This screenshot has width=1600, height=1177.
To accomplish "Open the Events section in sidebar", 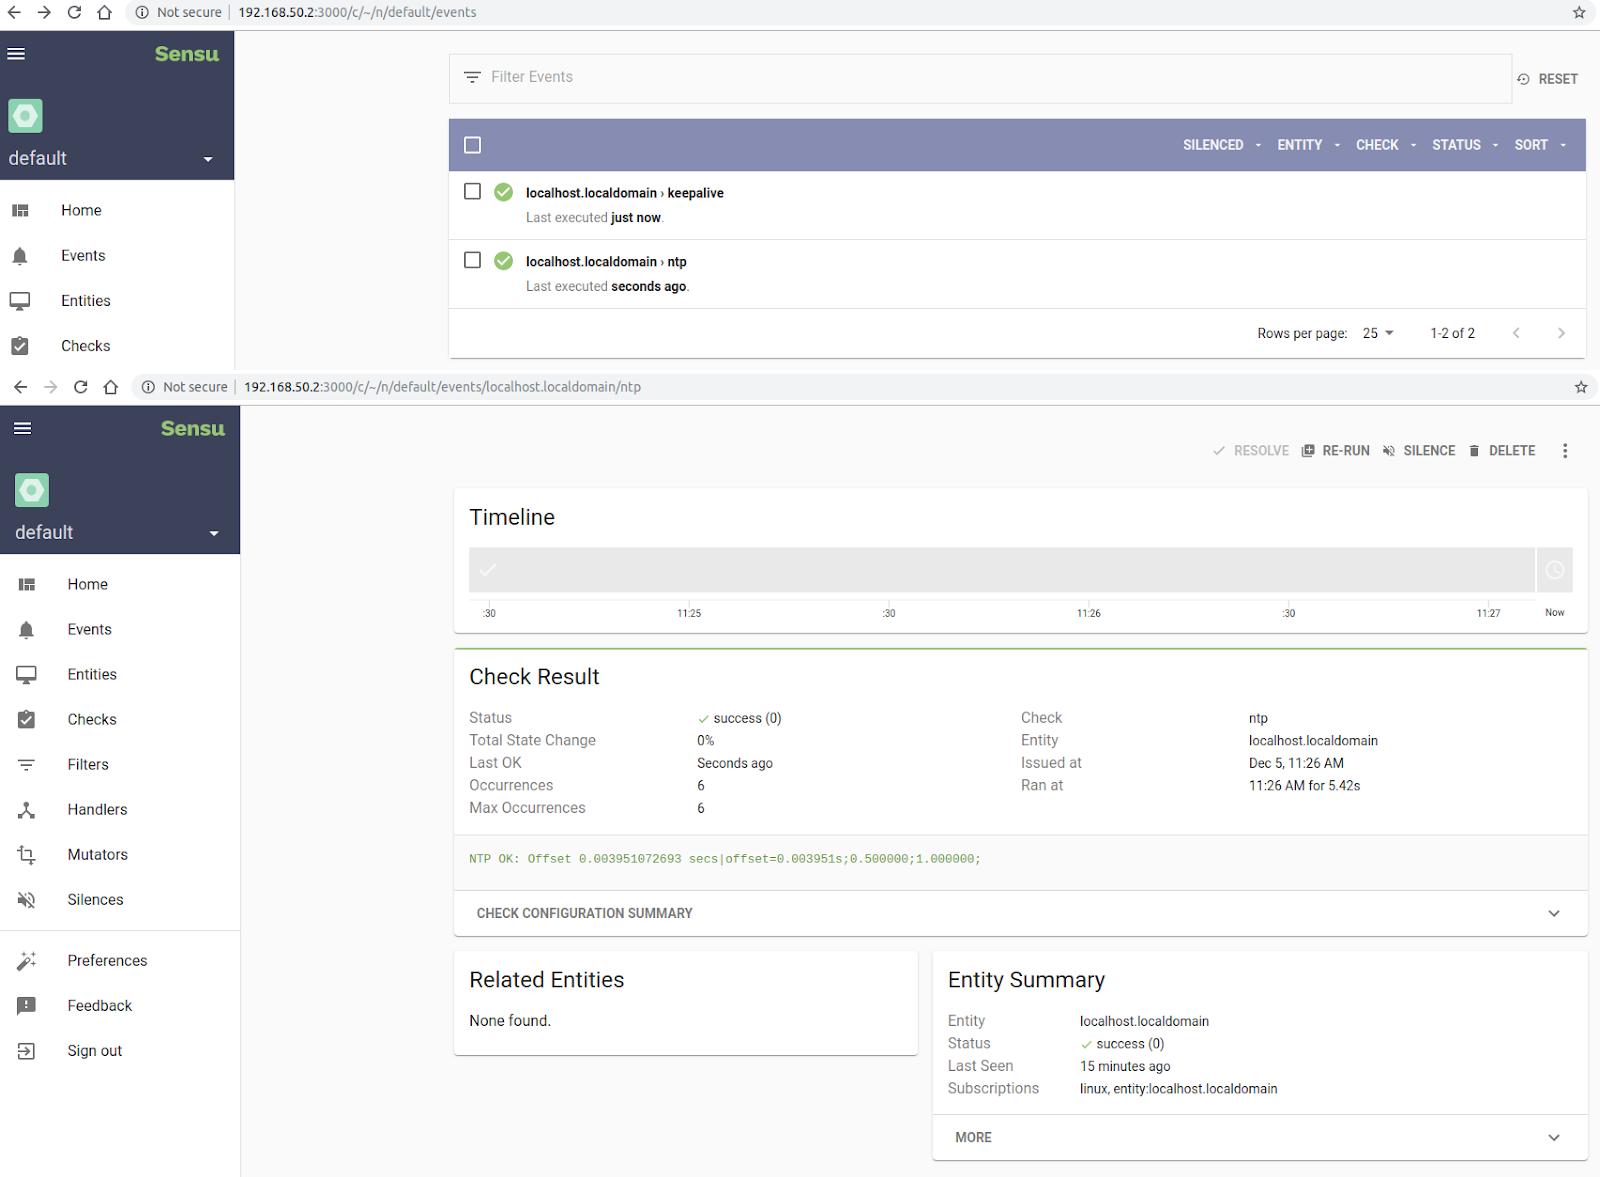I will coord(88,629).
